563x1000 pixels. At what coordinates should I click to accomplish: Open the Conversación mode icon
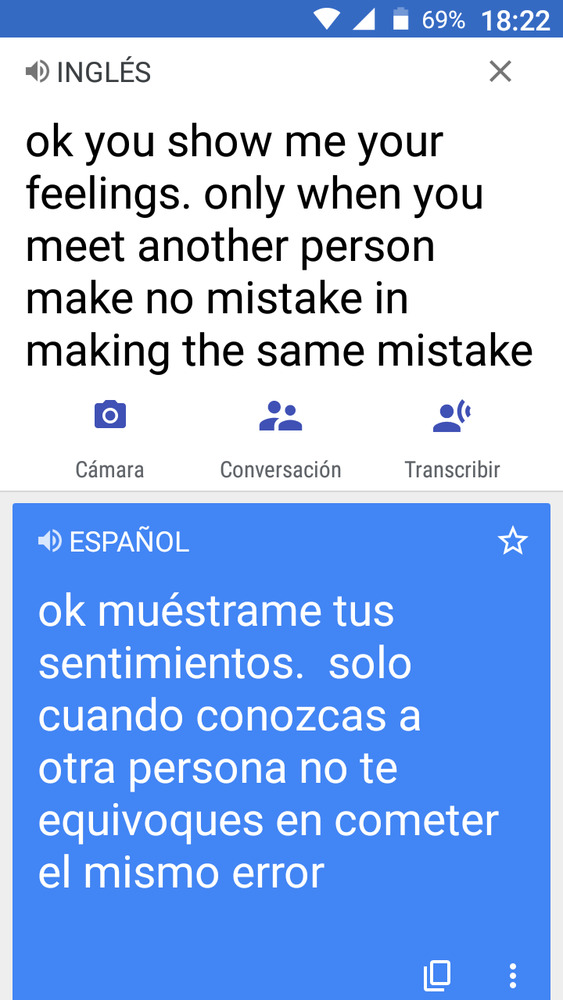click(x=281, y=416)
